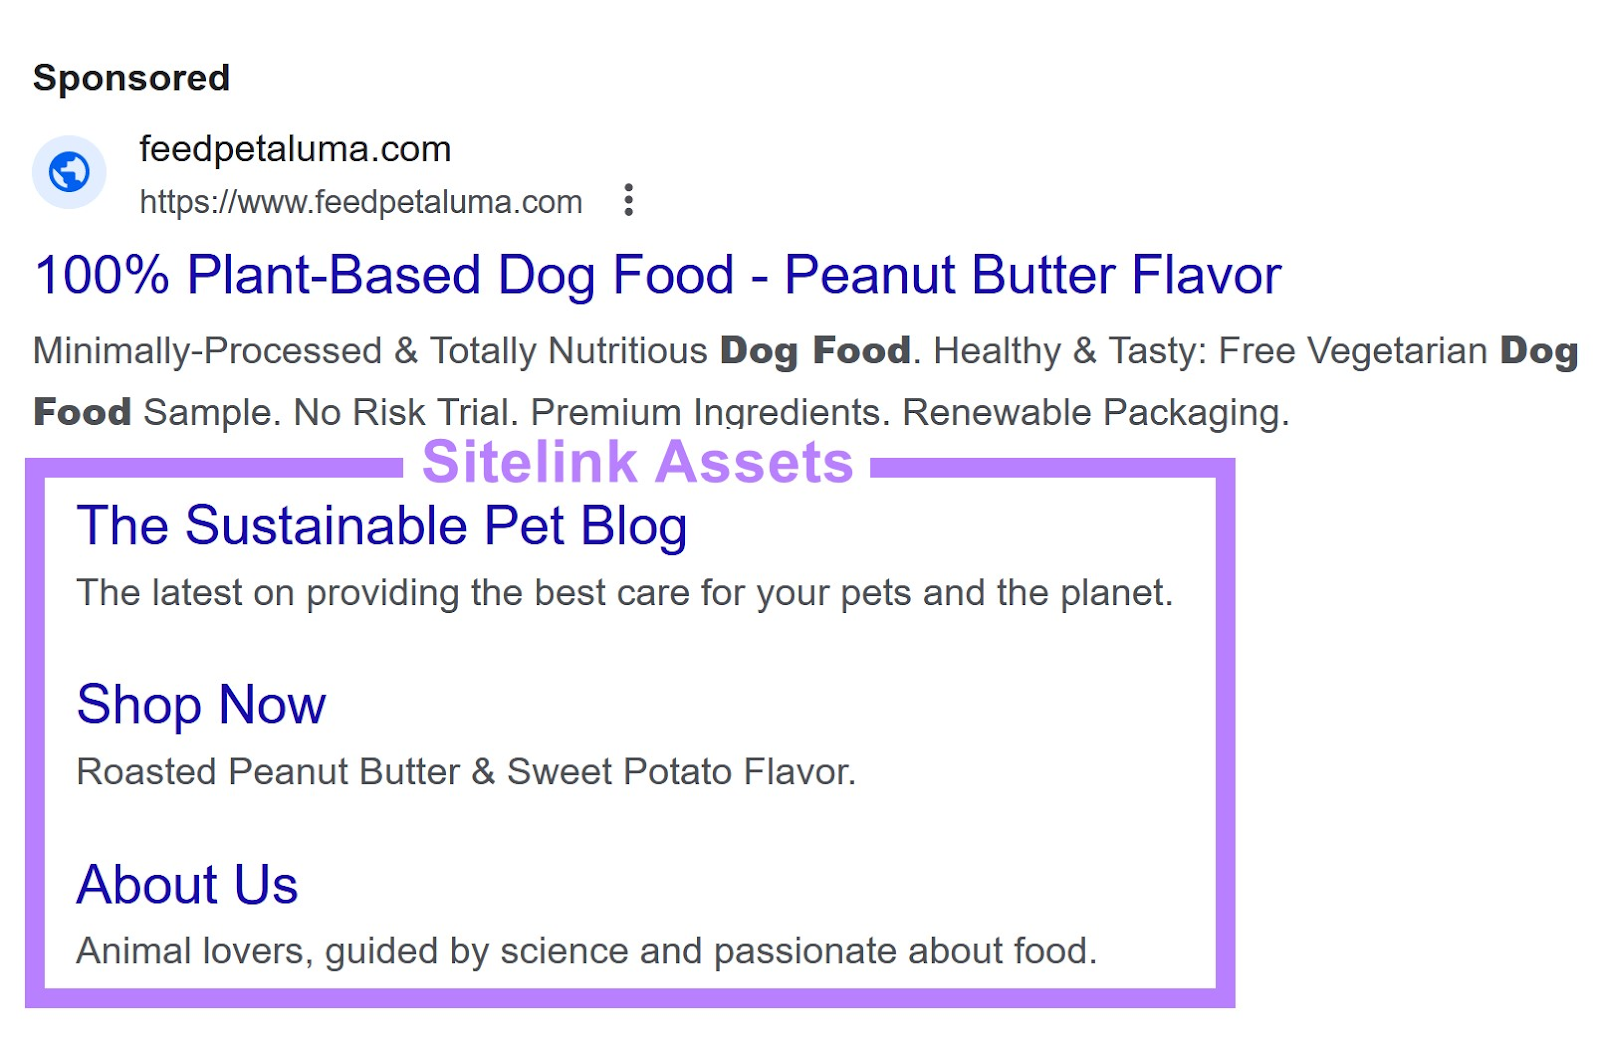Click the feedpetaluma.com site name
The width and height of the screenshot is (1600, 1047).
click(x=294, y=148)
